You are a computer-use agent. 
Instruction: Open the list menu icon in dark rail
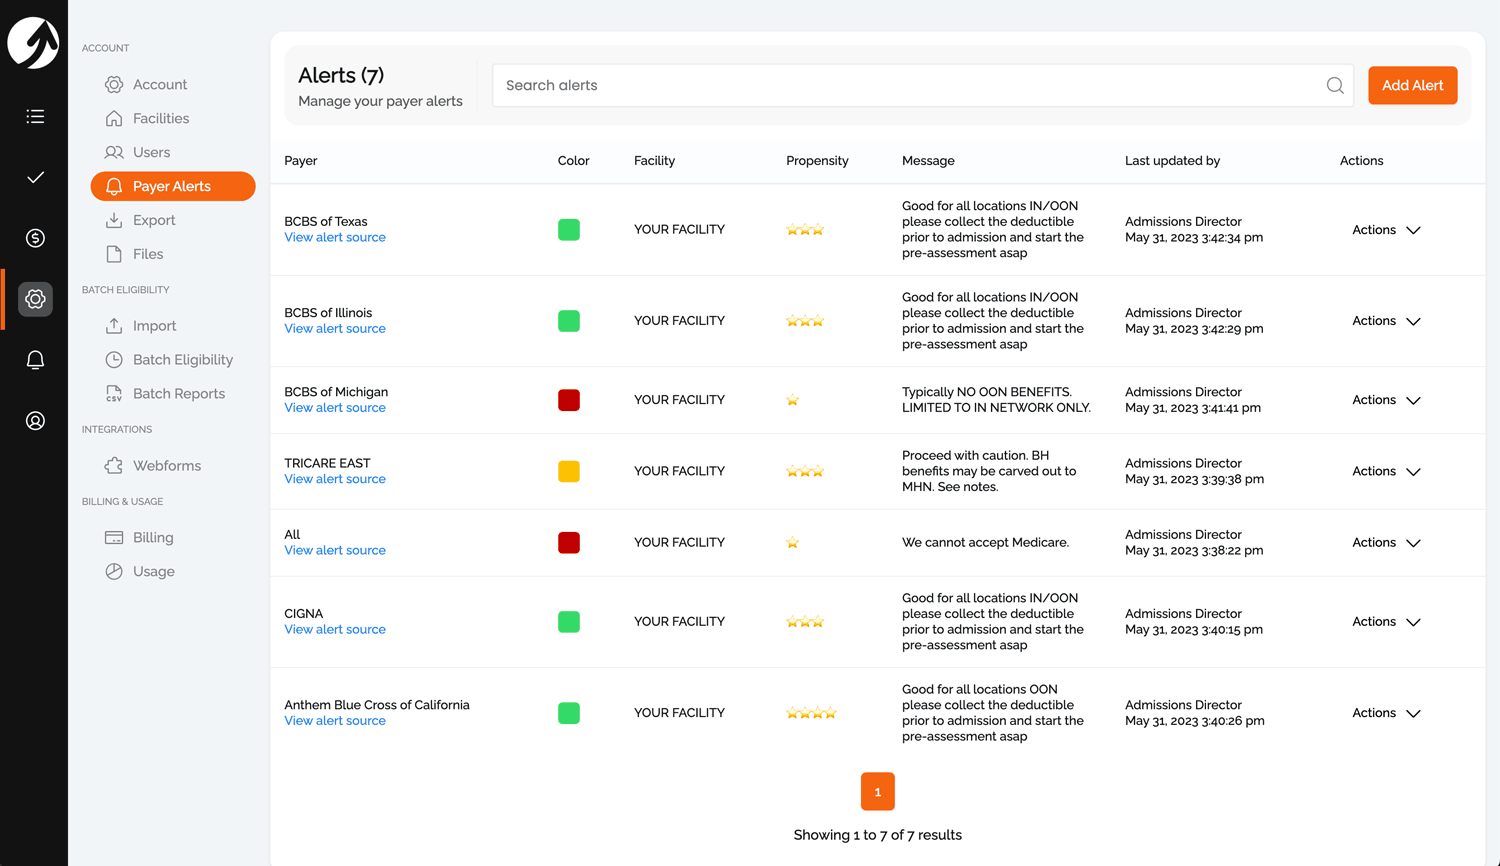tap(35, 117)
